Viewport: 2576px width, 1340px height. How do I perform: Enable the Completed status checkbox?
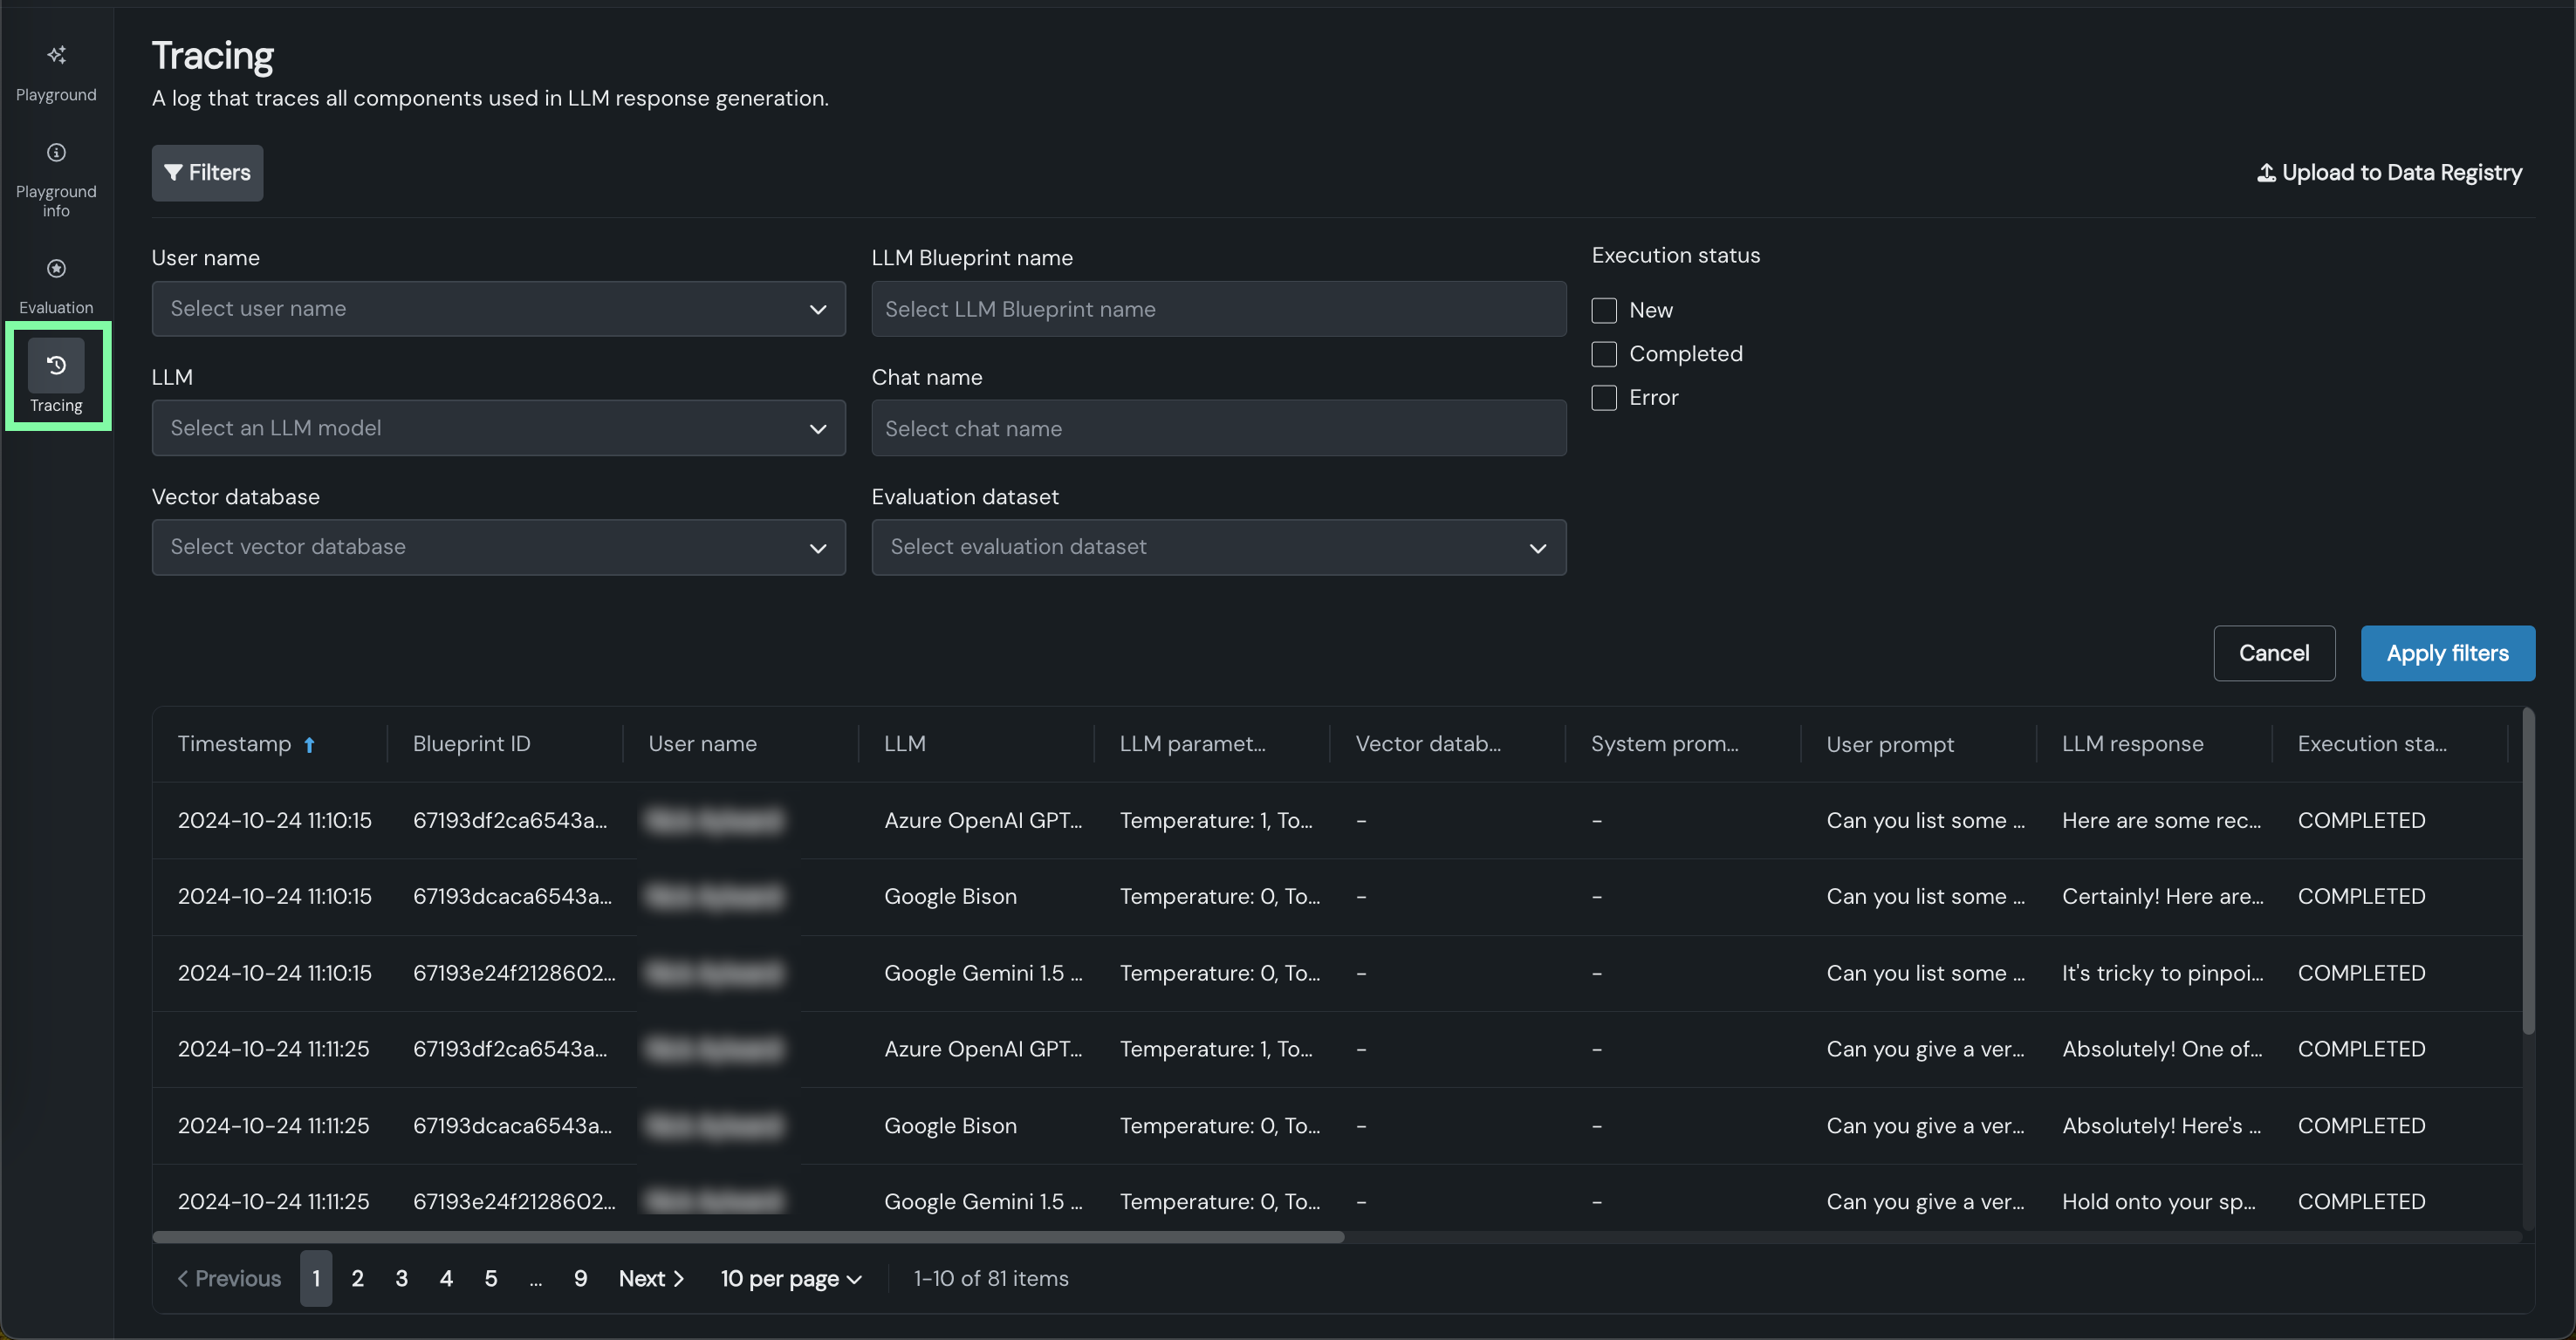tap(1604, 354)
